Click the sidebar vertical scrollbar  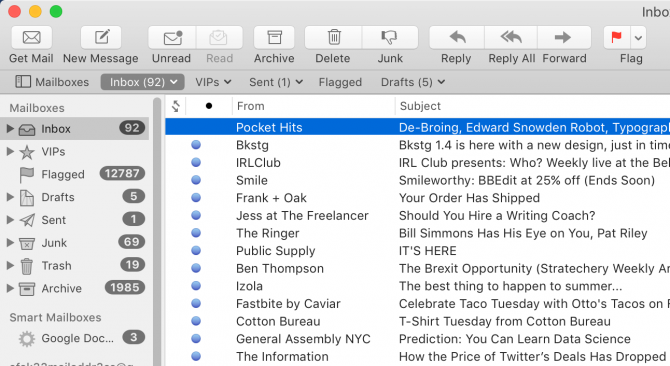click(157, 231)
